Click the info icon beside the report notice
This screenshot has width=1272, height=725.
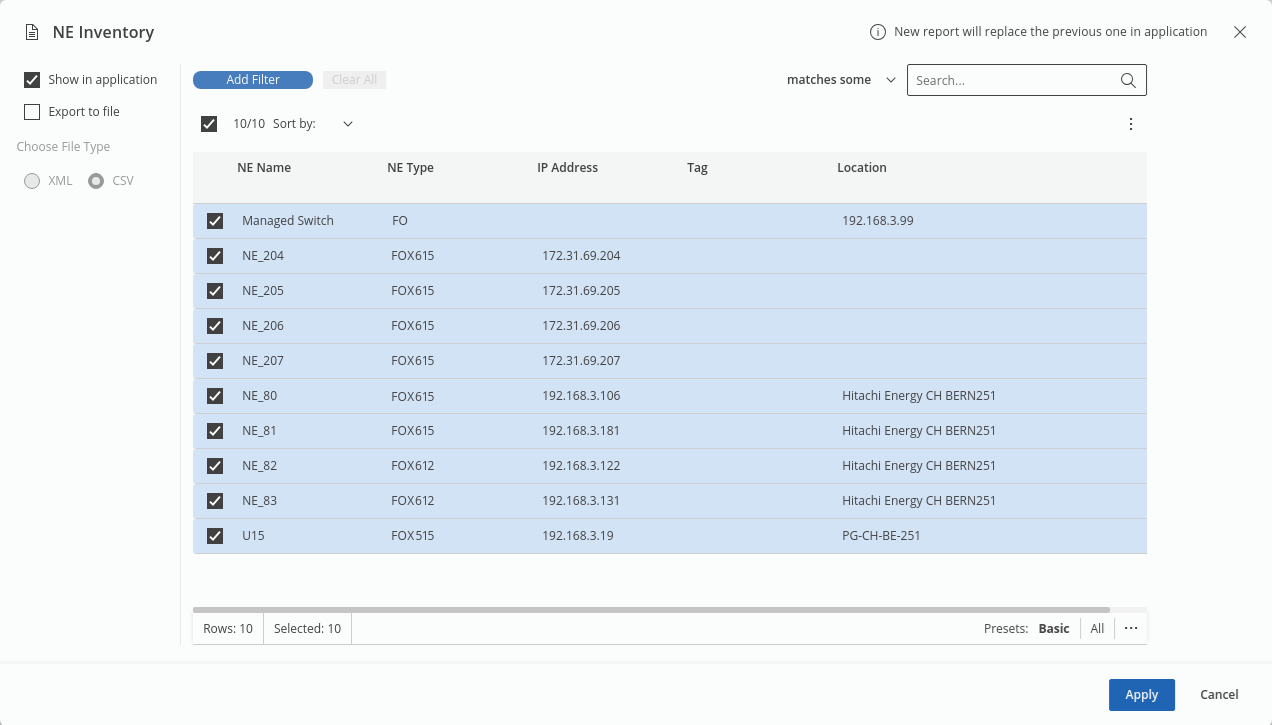(x=878, y=32)
